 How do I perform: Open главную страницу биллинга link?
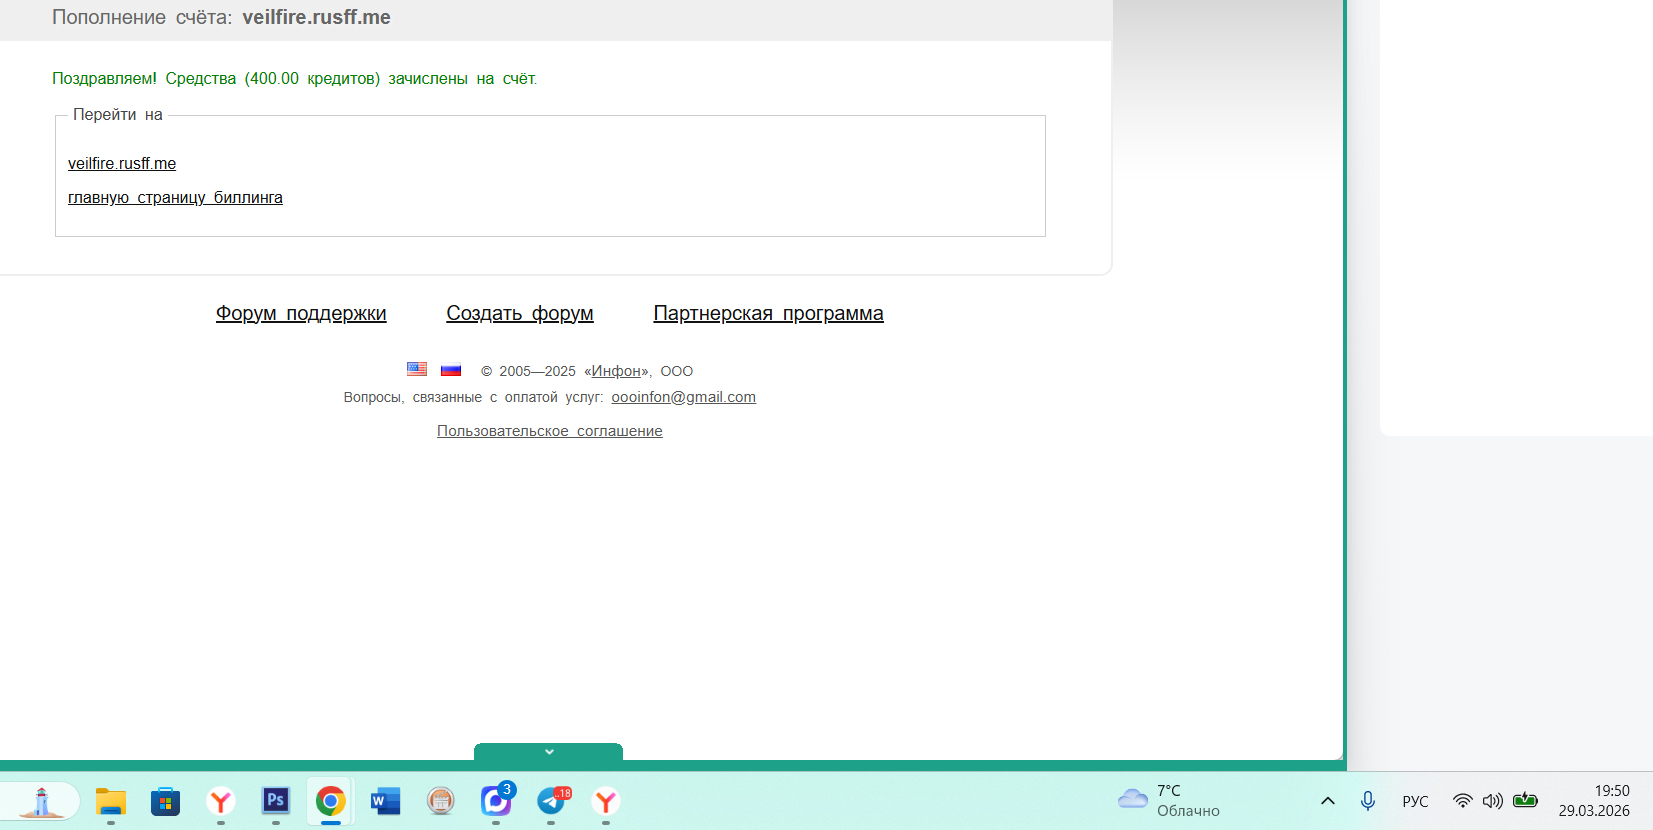click(175, 197)
